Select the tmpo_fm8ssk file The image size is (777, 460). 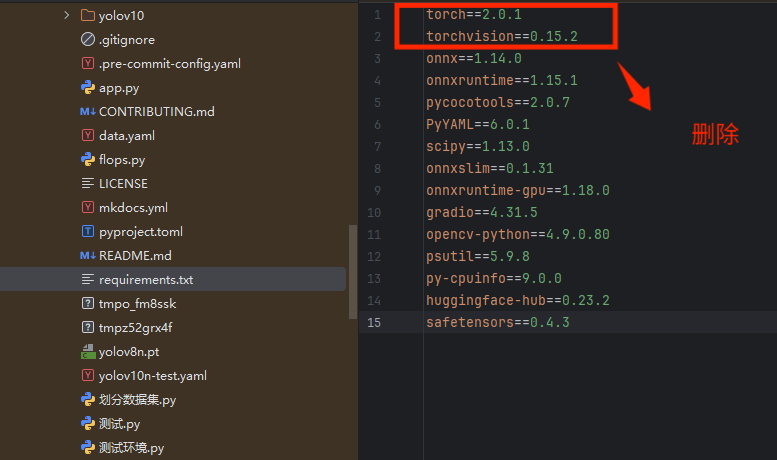pyautogui.click(x=137, y=304)
